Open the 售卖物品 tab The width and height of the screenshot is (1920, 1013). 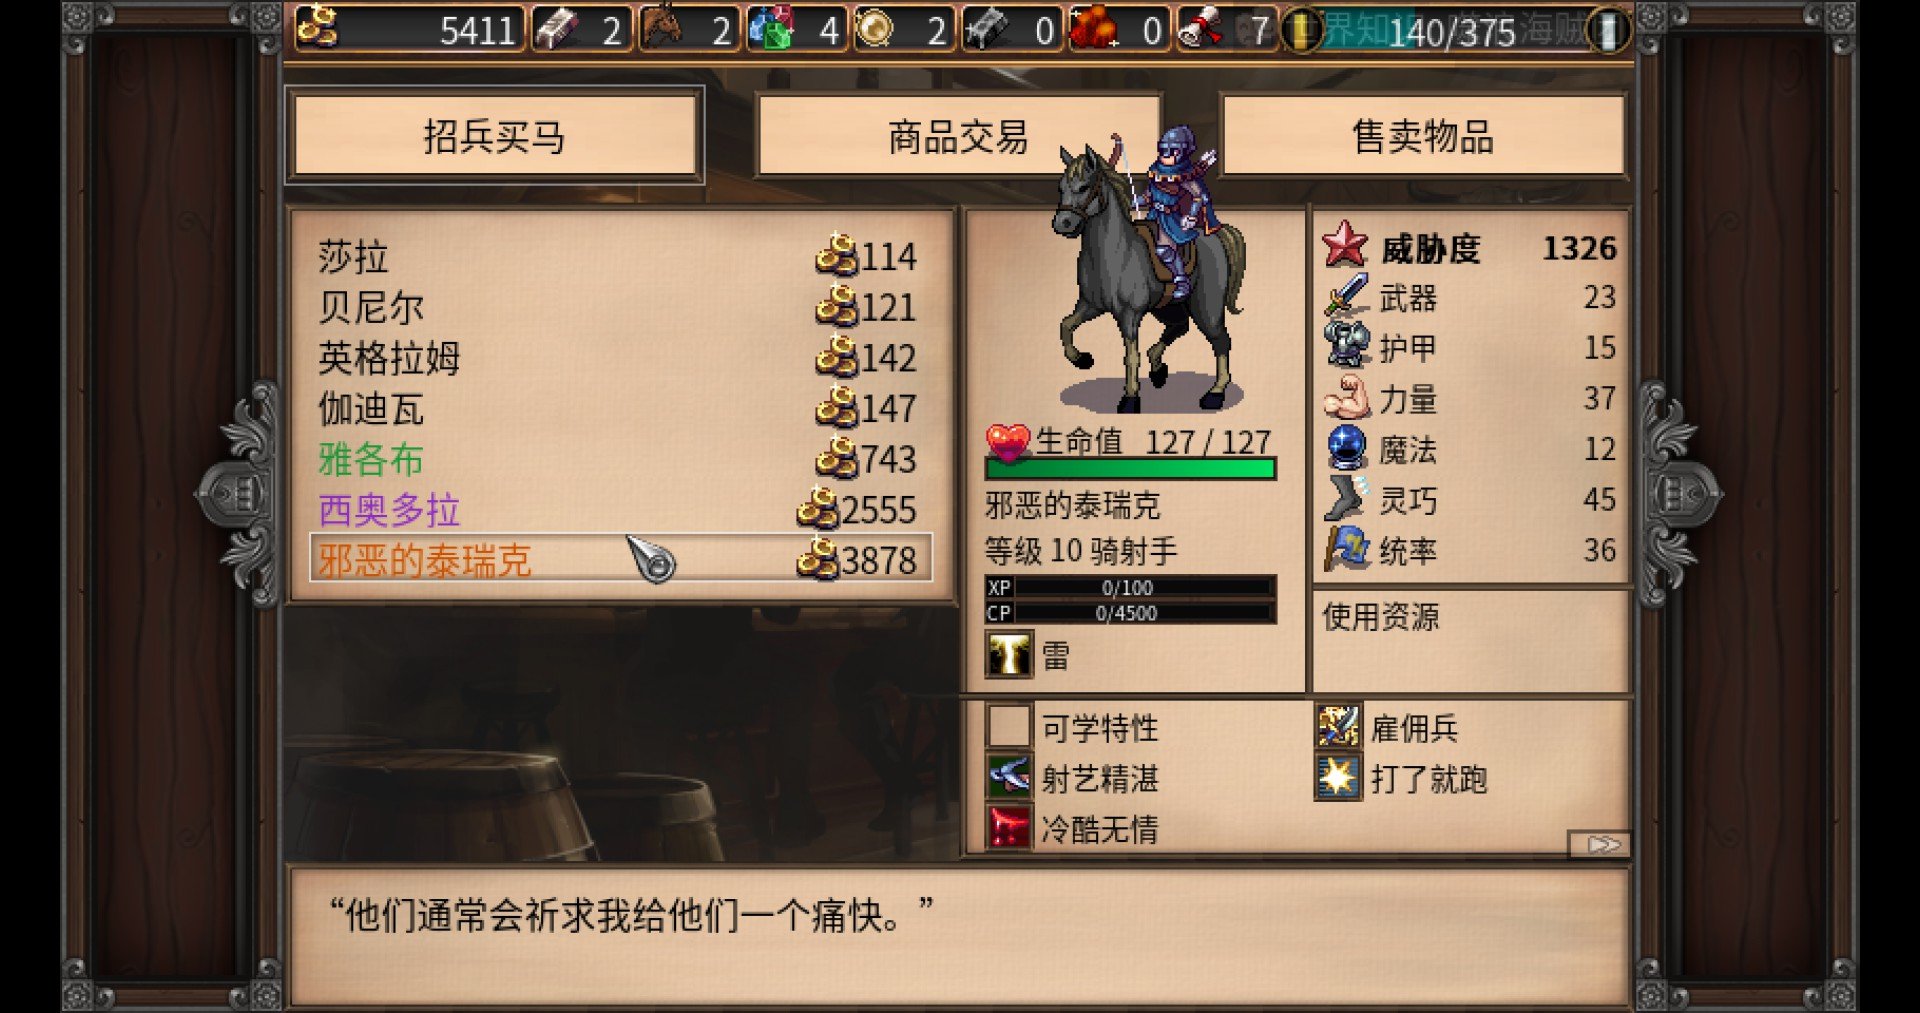(1424, 136)
